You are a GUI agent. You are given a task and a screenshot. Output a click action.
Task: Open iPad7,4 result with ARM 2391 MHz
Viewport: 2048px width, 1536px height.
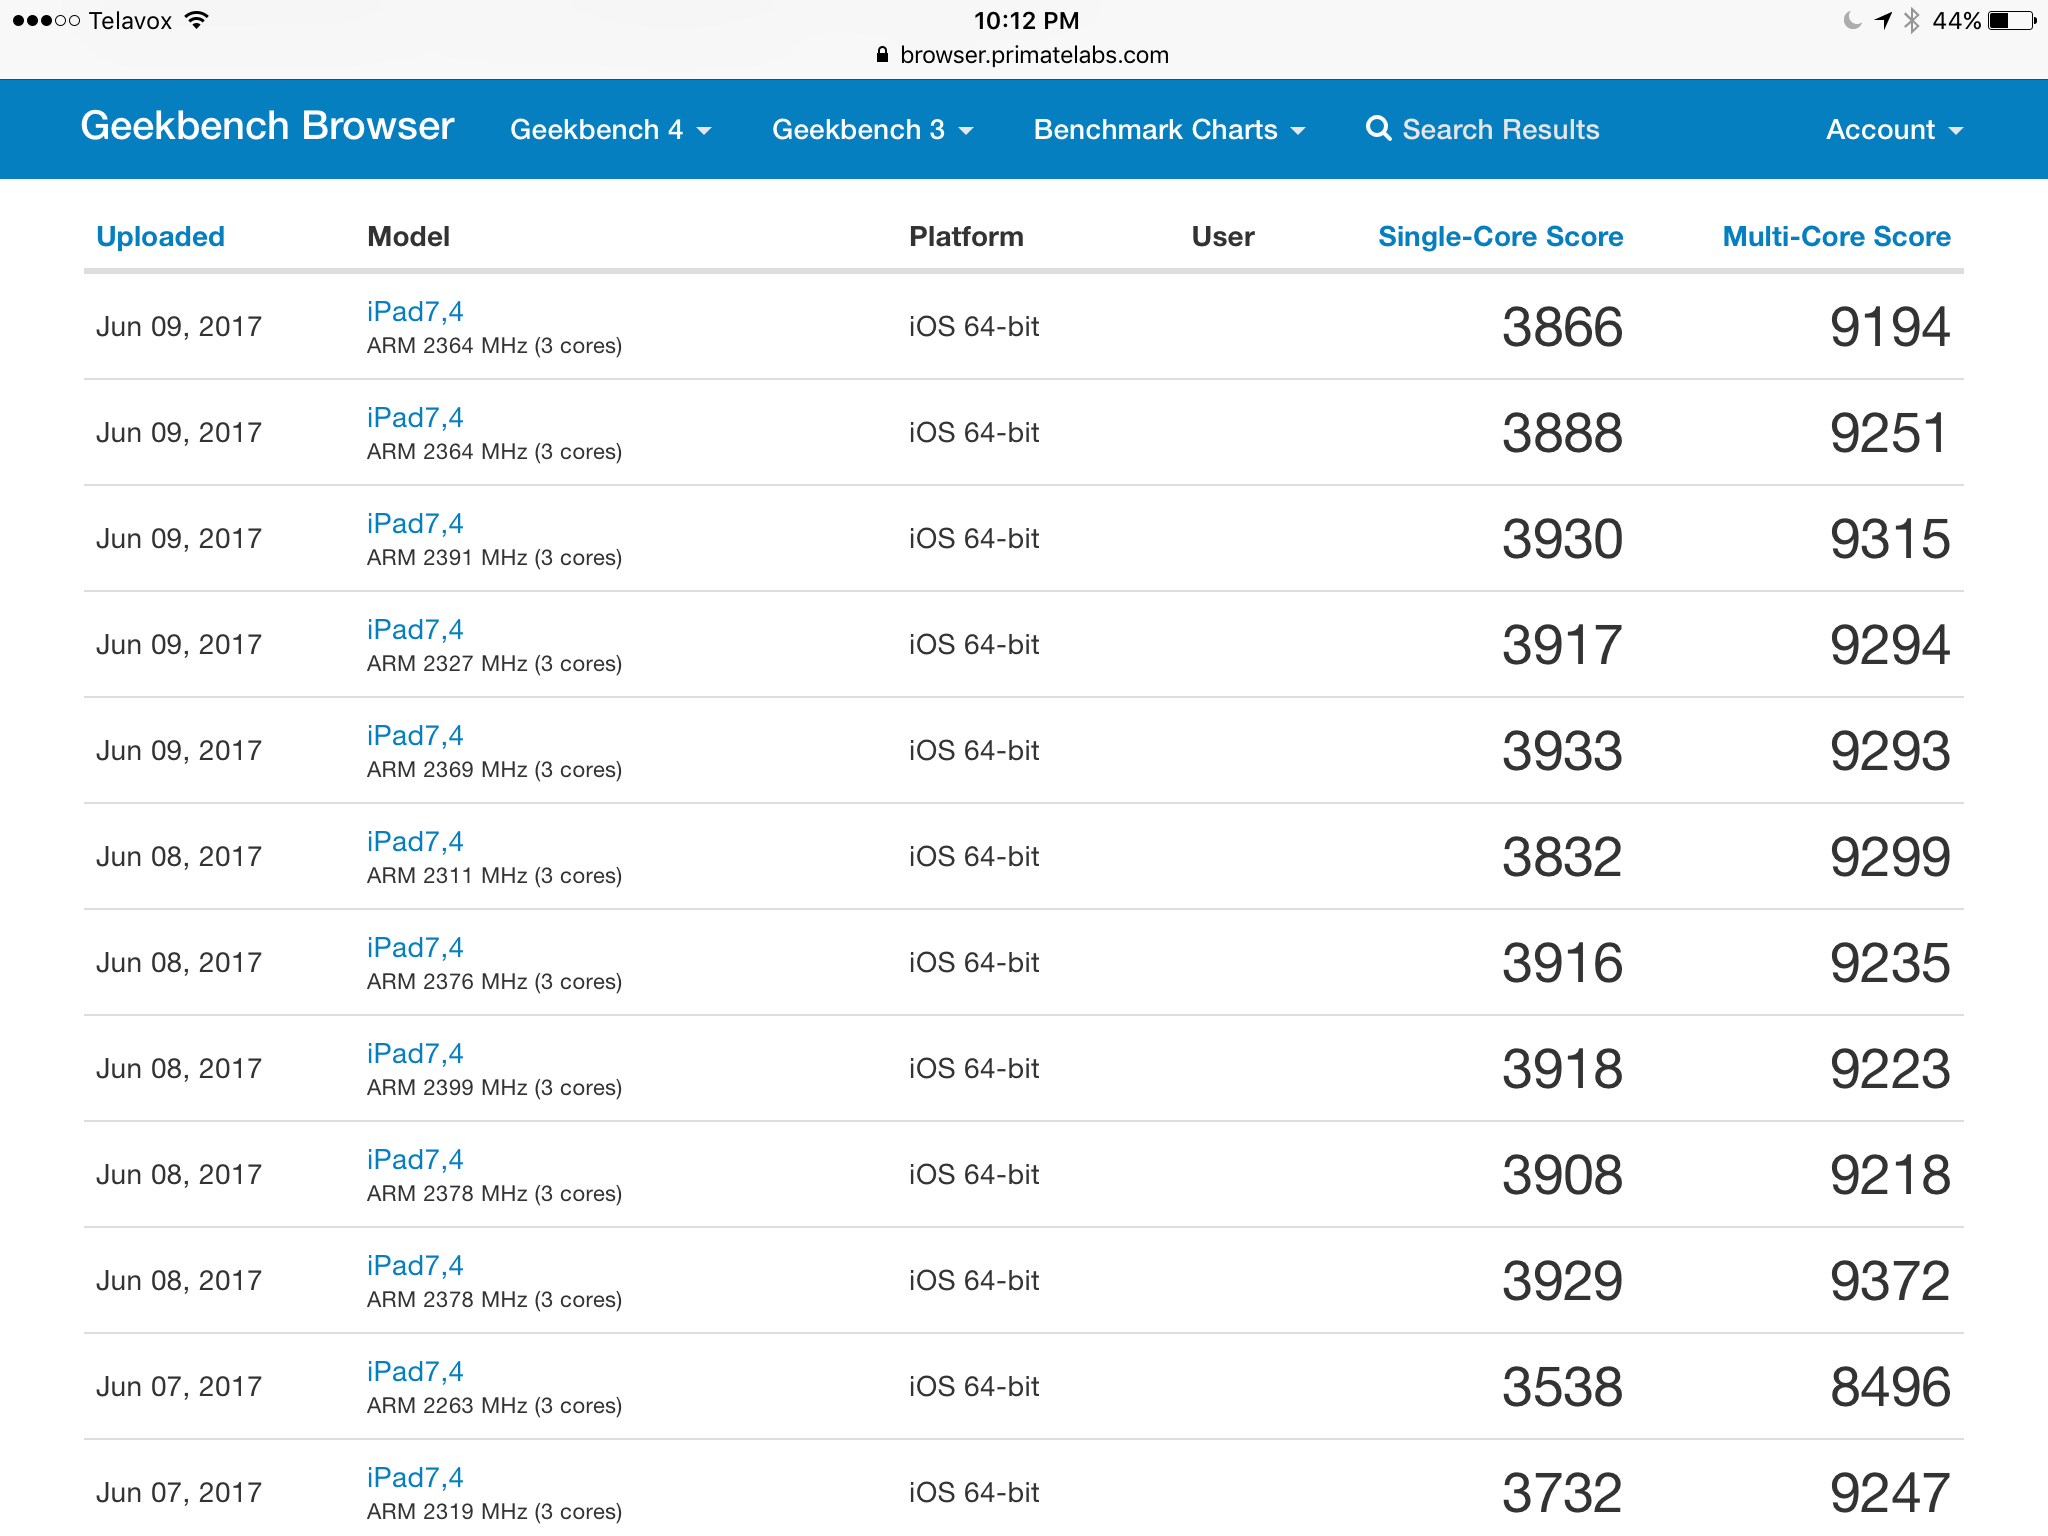[x=415, y=523]
